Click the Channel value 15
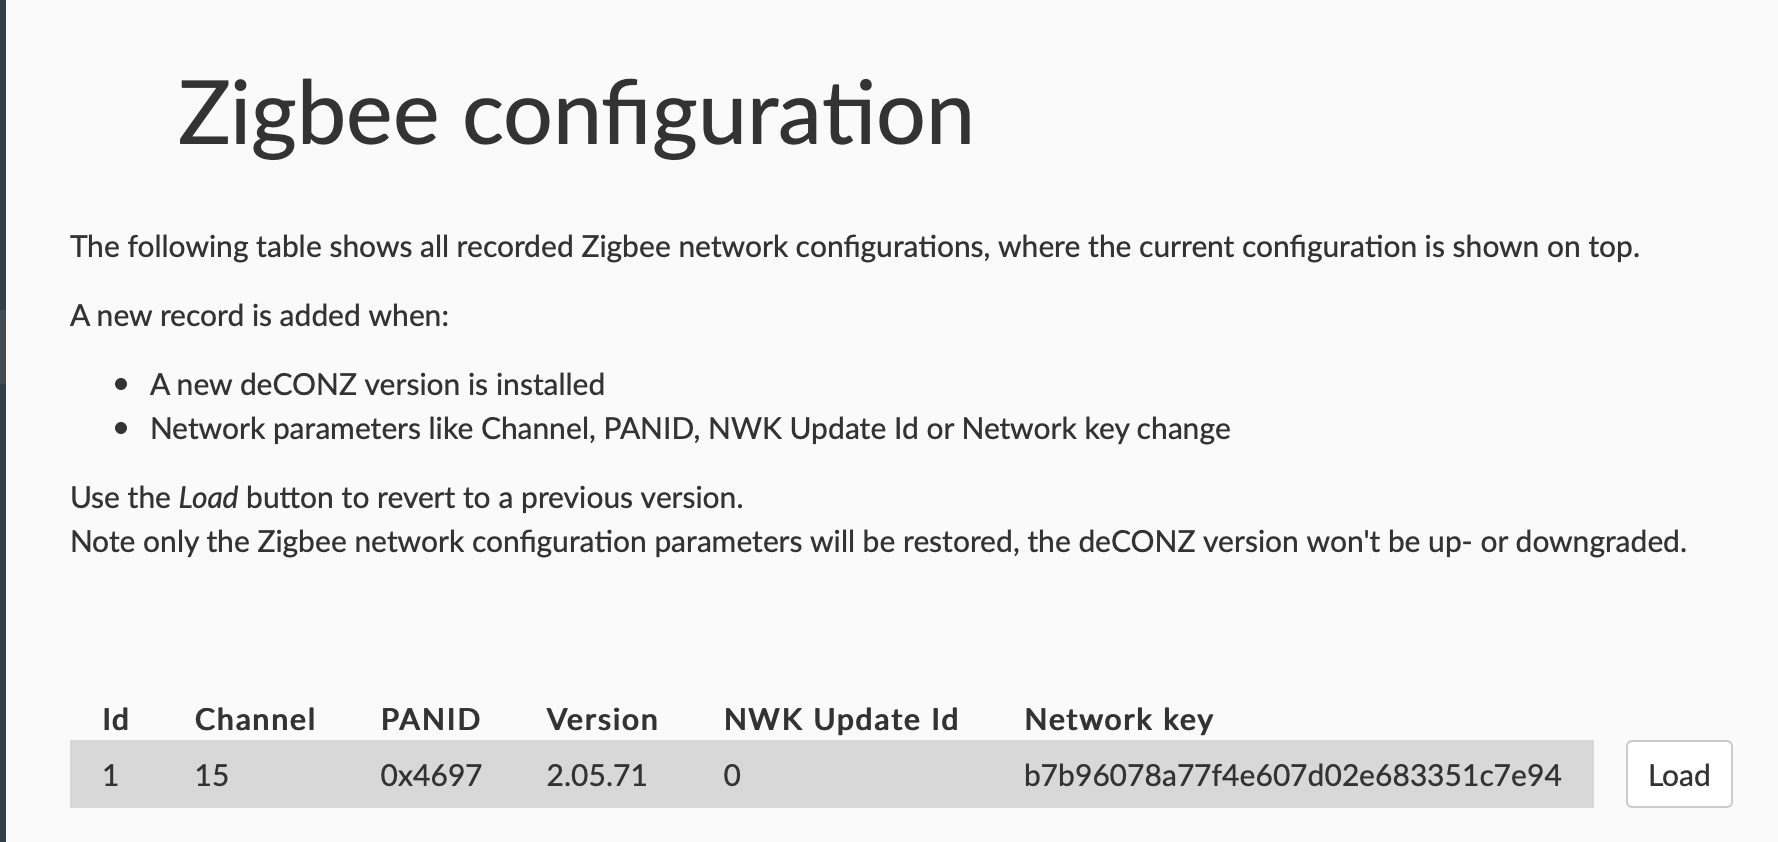The width and height of the screenshot is (1778, 842). [212, 775]
